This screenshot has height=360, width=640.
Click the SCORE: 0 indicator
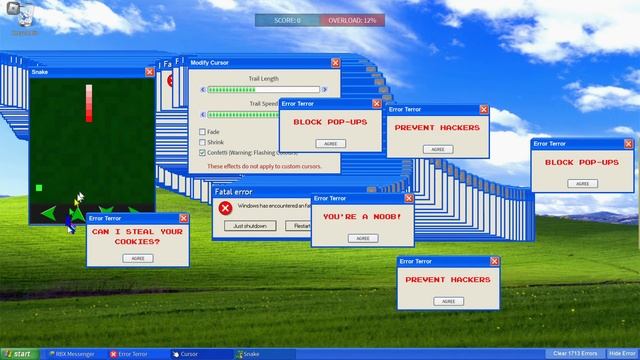click(x=287, y=20)
